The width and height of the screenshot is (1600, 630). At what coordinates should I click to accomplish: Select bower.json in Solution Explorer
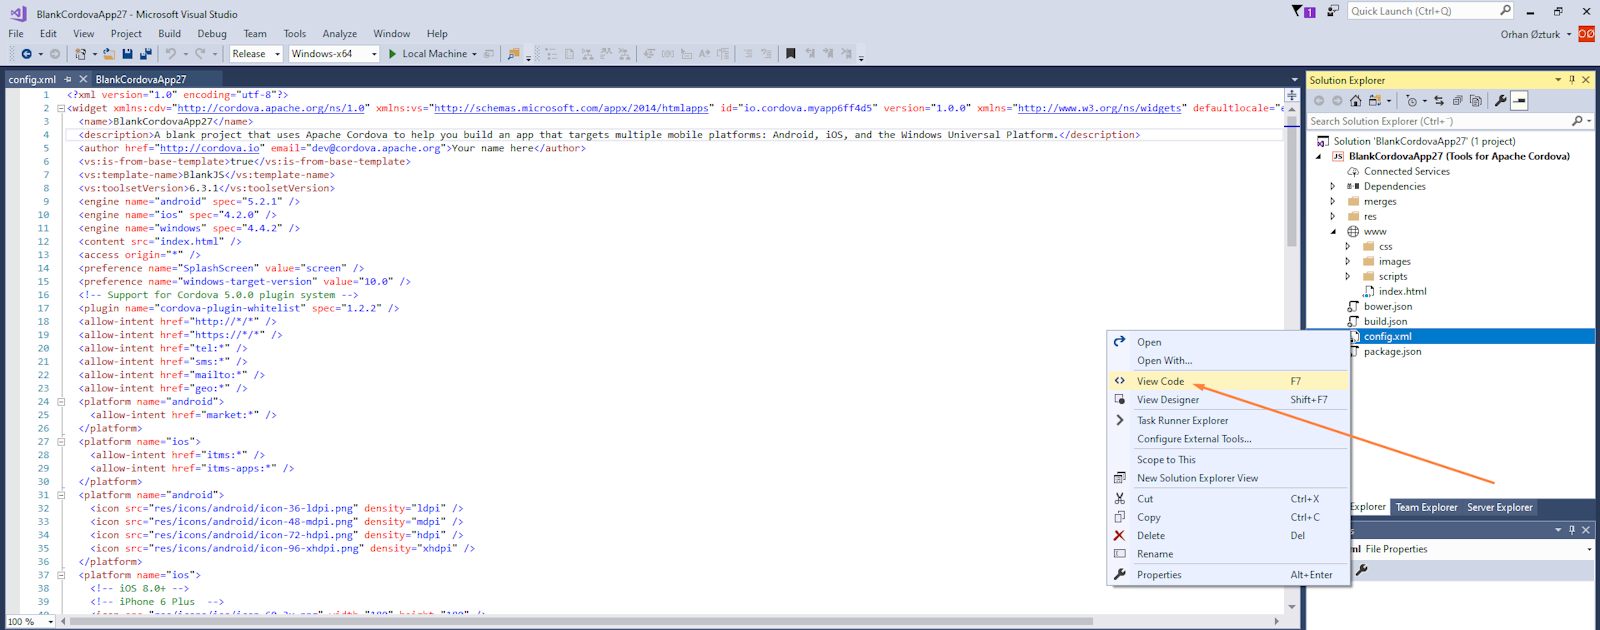click(x=1388, y=306)
